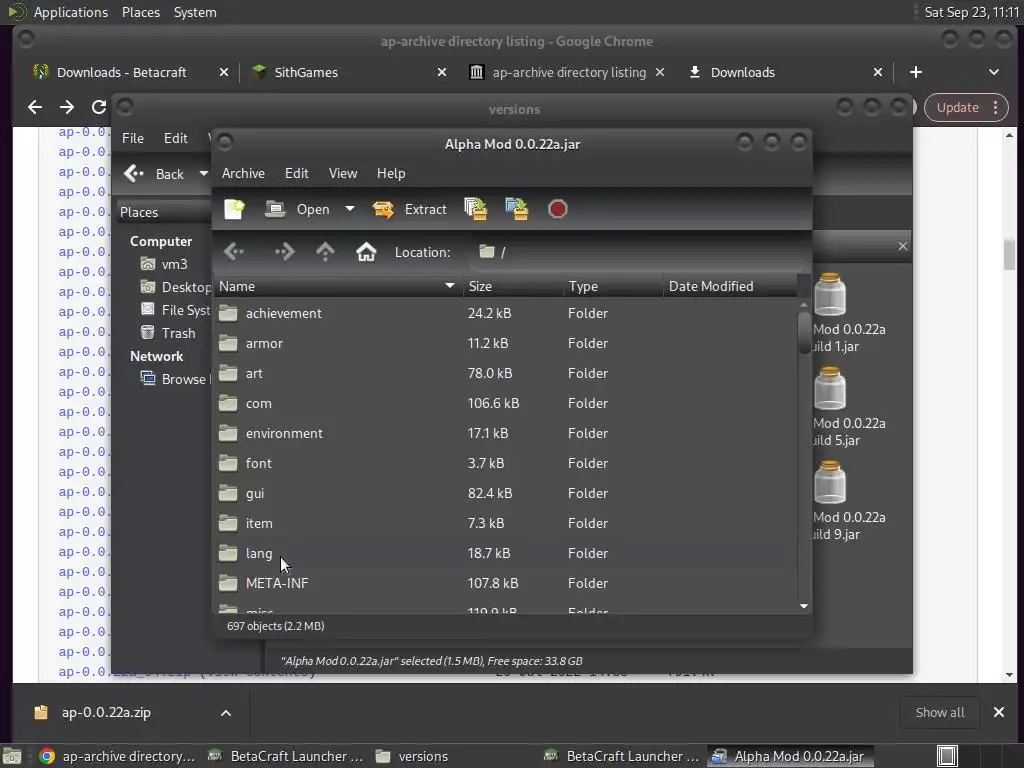Expand the Back history dropdown arrow
The width and height of the screenshot is (1024, 768).
[x=203, y=174]
